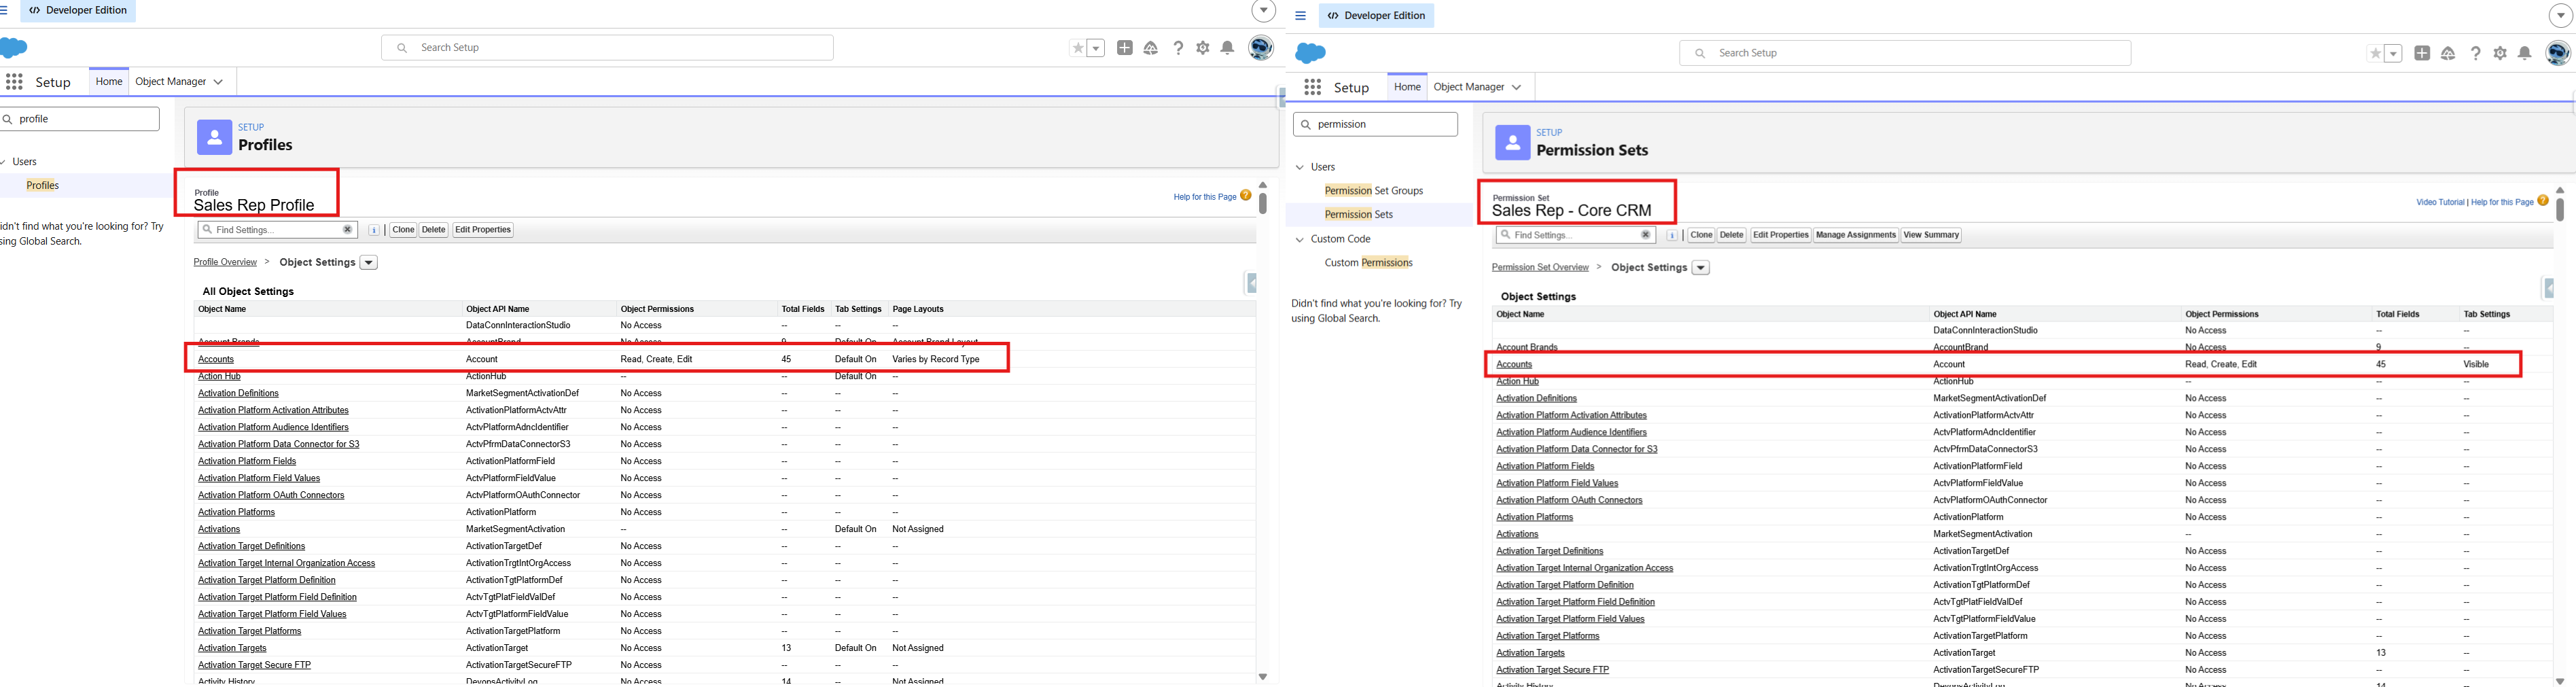The height and width of the screenshot is (687, 2576).
Task: Open Accounts object in Sales Rep Profile table
Action: pos(216,359)
